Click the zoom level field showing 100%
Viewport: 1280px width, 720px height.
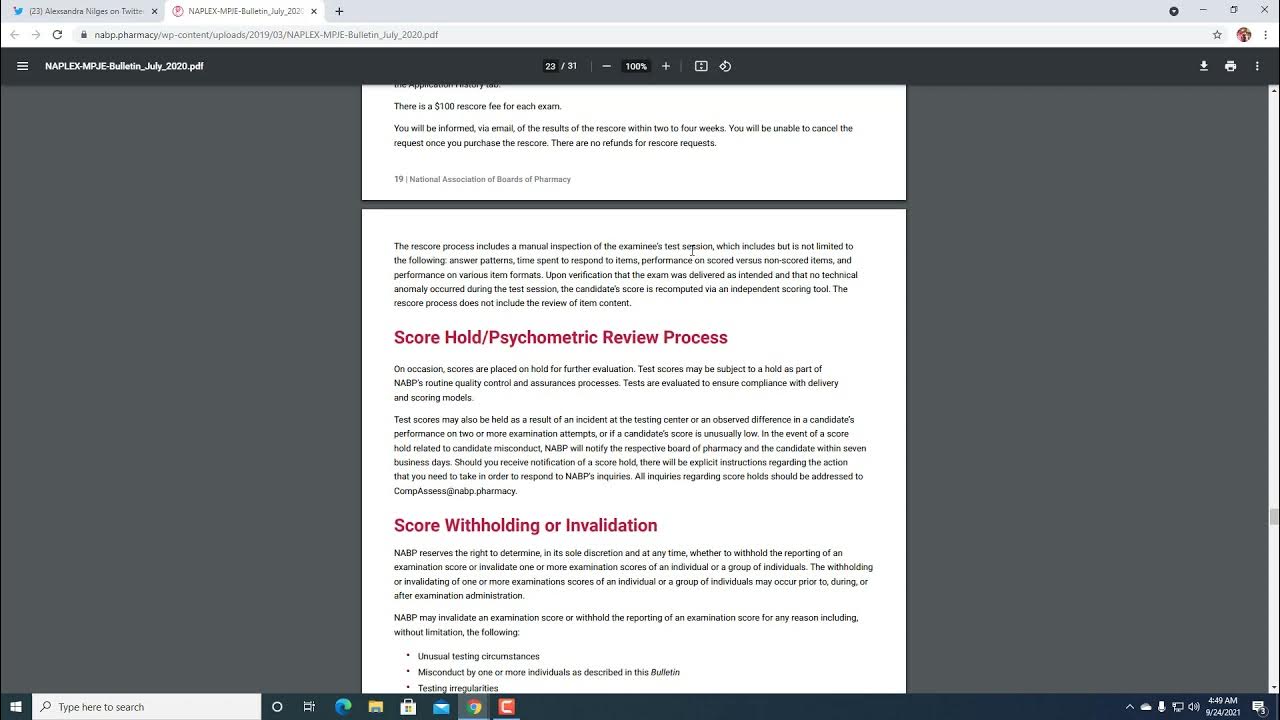tap(636, 66)
